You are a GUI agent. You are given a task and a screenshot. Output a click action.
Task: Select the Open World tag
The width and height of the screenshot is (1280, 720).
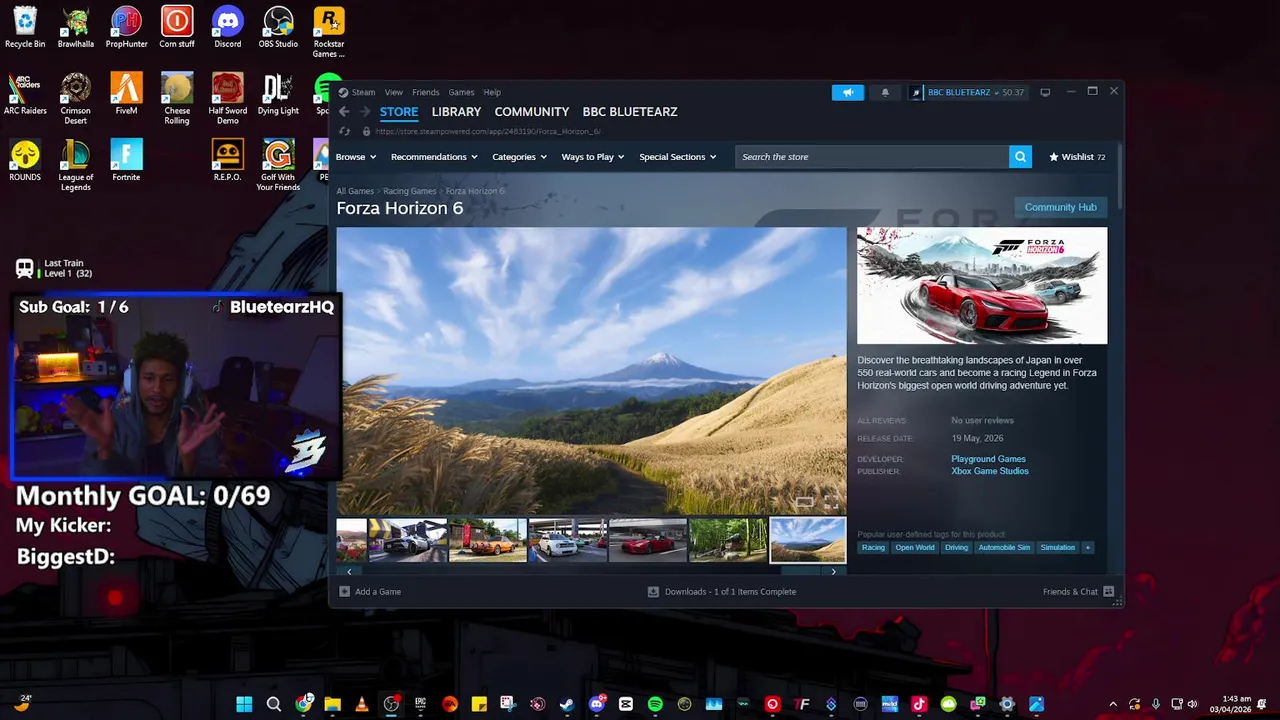[915, 547]
